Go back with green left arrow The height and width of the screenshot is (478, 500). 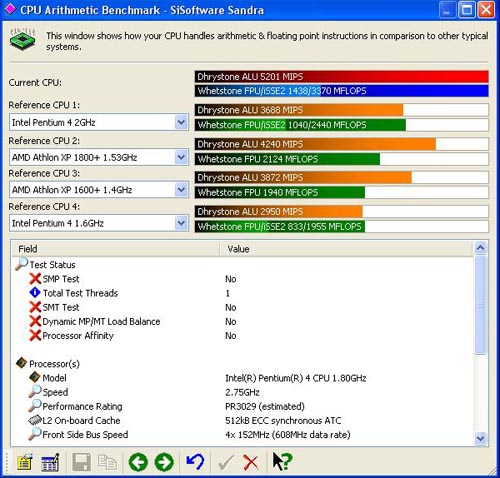138,462
